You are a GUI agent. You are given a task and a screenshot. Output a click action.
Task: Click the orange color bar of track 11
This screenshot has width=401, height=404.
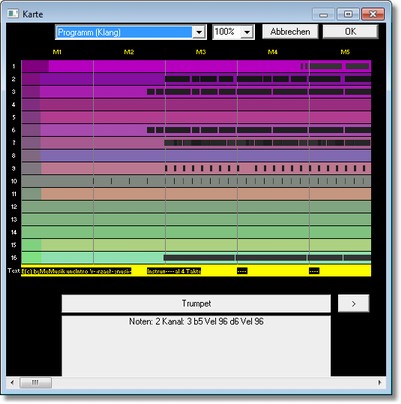pyautogui.click(x=206, y=194)
